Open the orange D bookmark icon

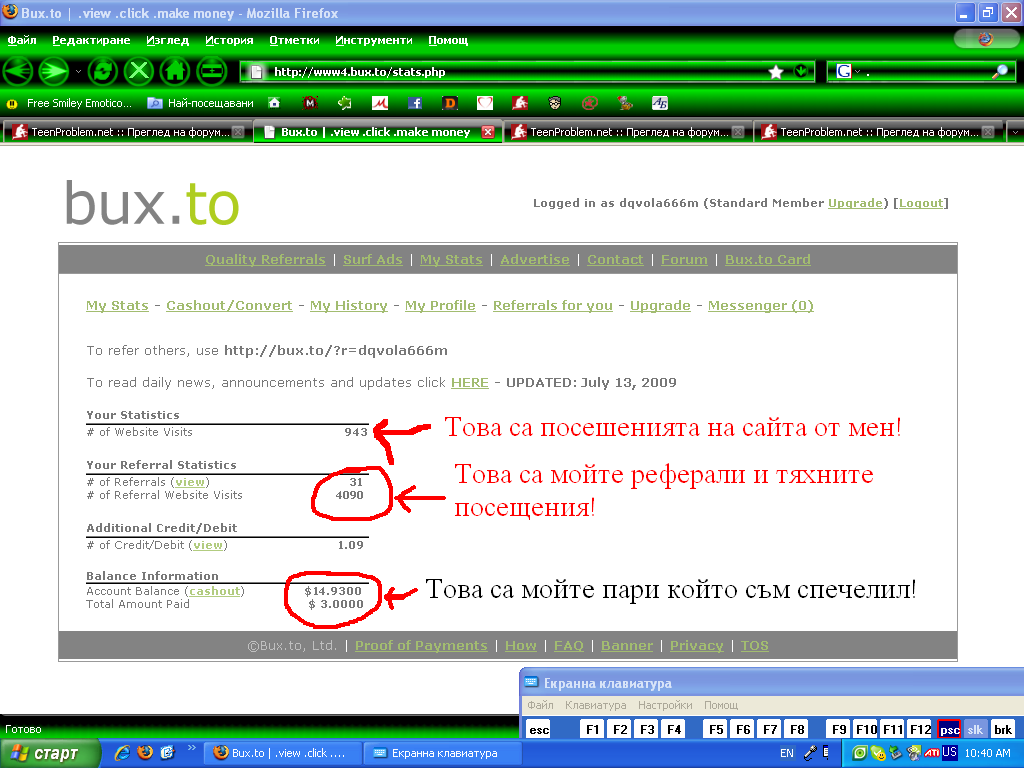click(449, 103)
